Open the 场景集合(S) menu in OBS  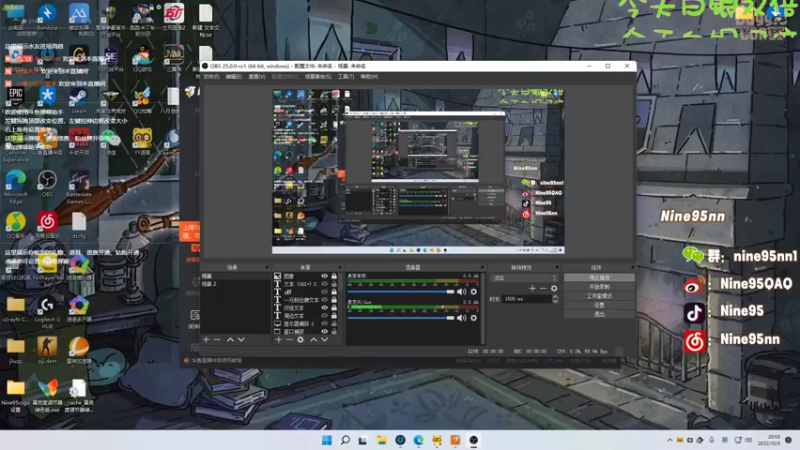coord(318,77)
